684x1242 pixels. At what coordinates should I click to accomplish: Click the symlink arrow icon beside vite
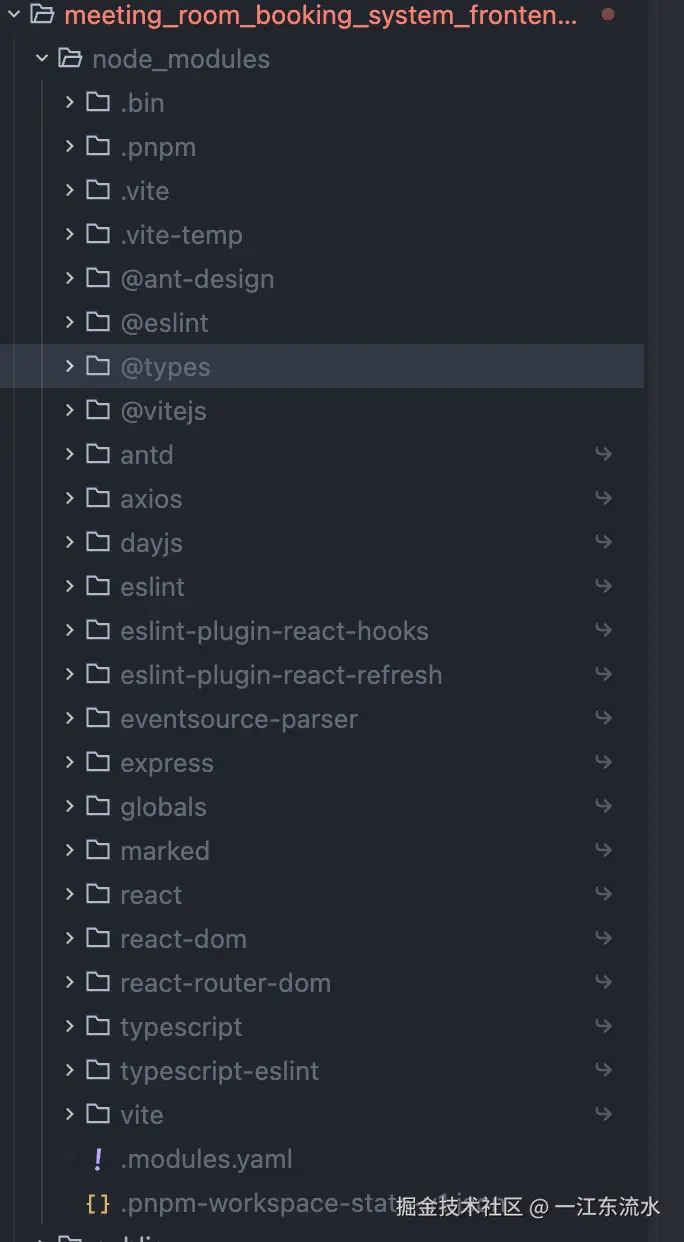603,1115
